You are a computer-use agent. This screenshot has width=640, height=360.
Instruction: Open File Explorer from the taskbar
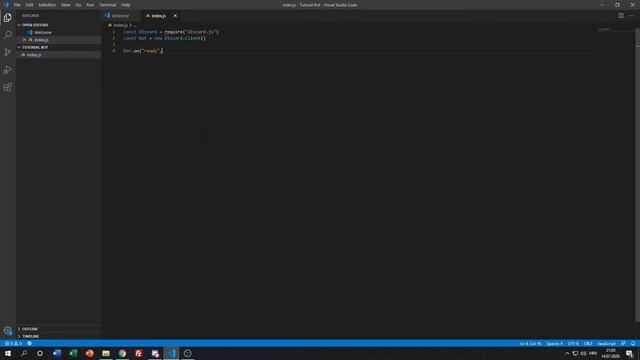click(106, 353)
